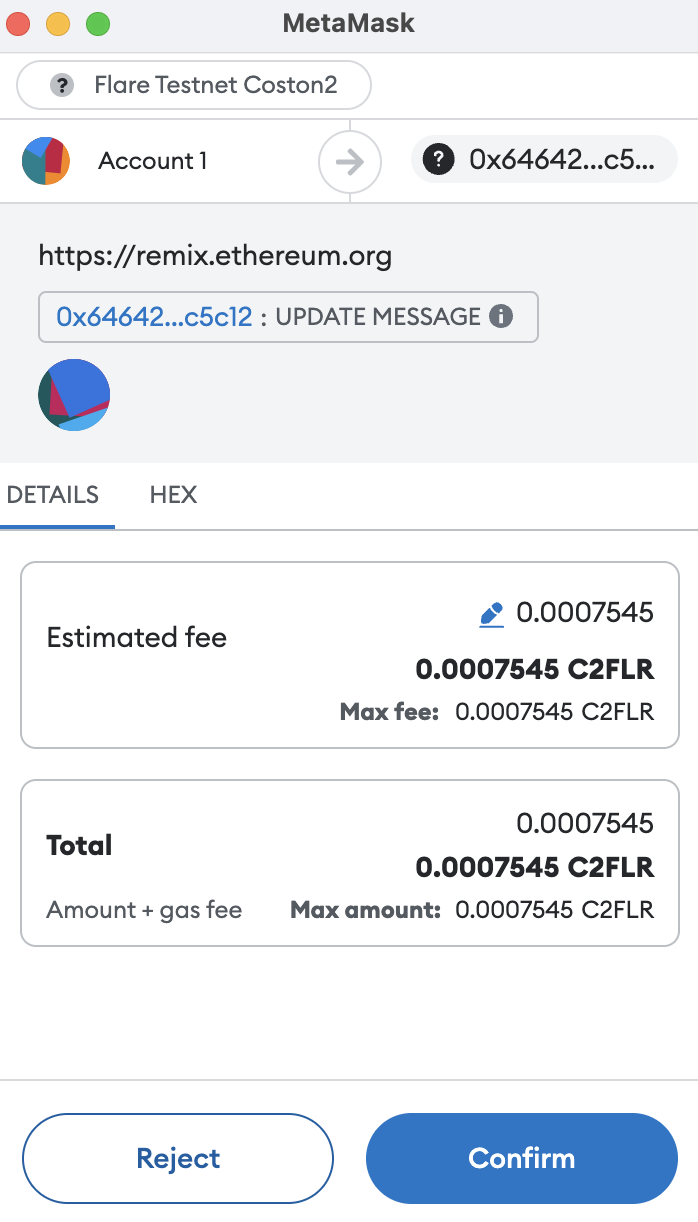This screenshot has height=1222, width=698.
Task: Click the Estimated fee 0.0007545 C2FLR amount
Action: point(535,669)
